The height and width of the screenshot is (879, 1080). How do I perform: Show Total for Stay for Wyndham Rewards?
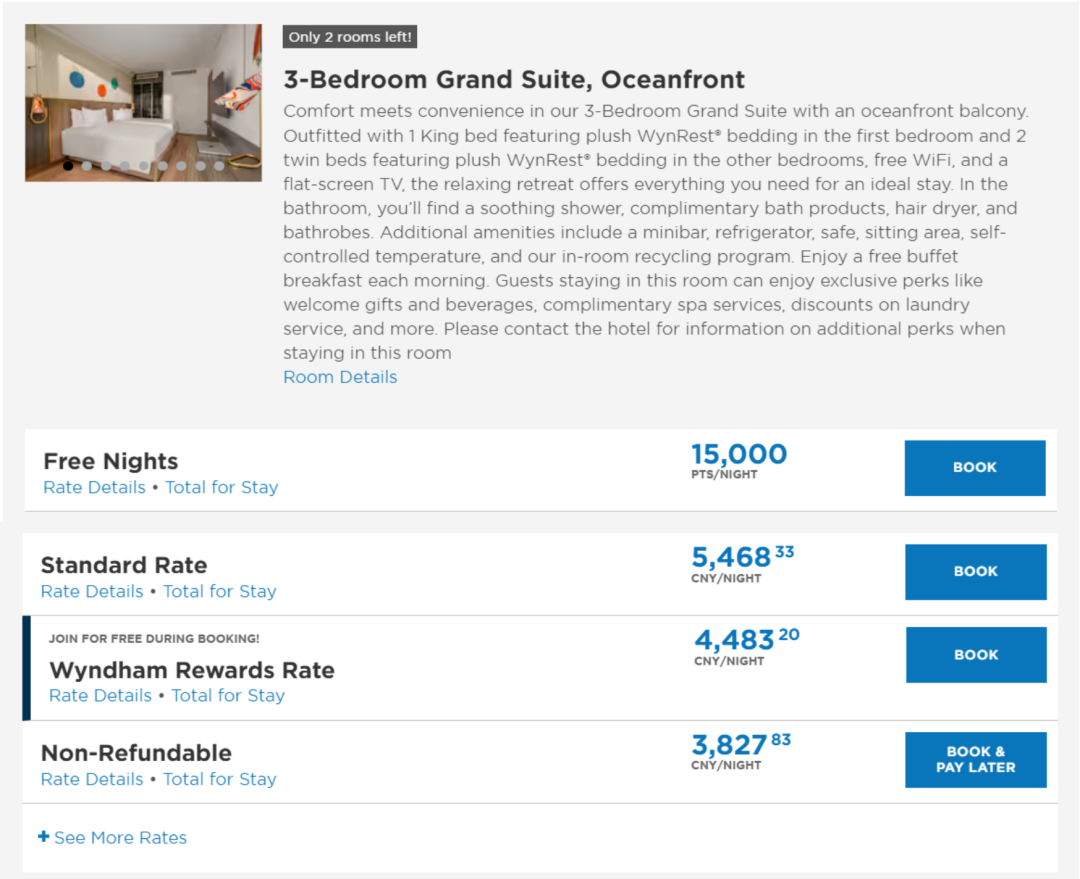pos(228,696)
